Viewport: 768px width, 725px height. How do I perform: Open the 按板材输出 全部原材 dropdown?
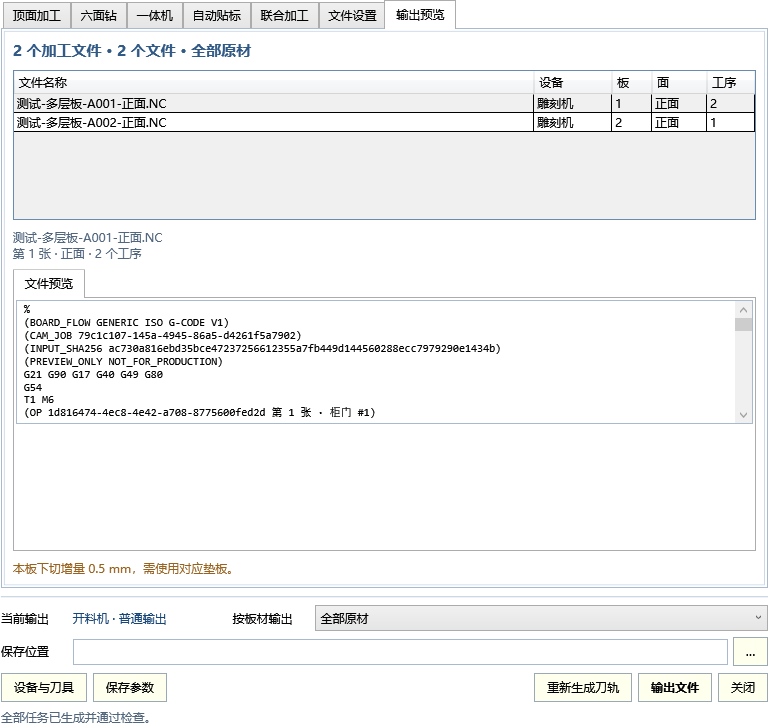[541, 618]
